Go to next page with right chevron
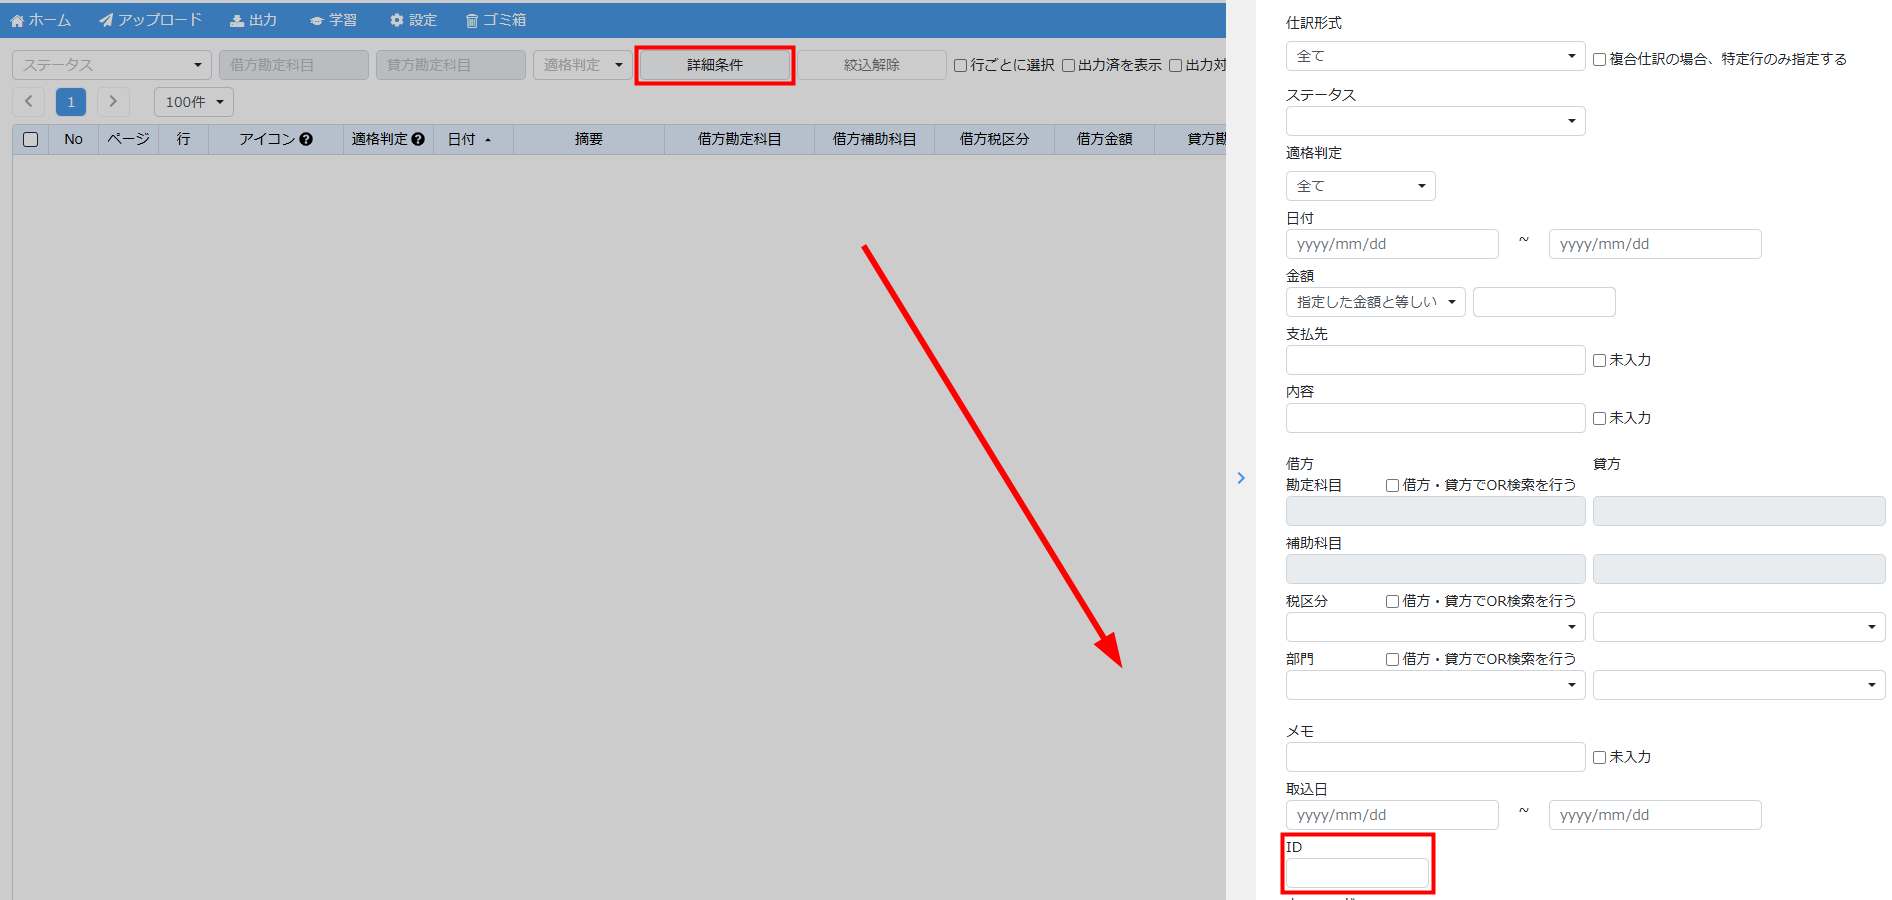The image size is (1892, 900). coord(113,102)
